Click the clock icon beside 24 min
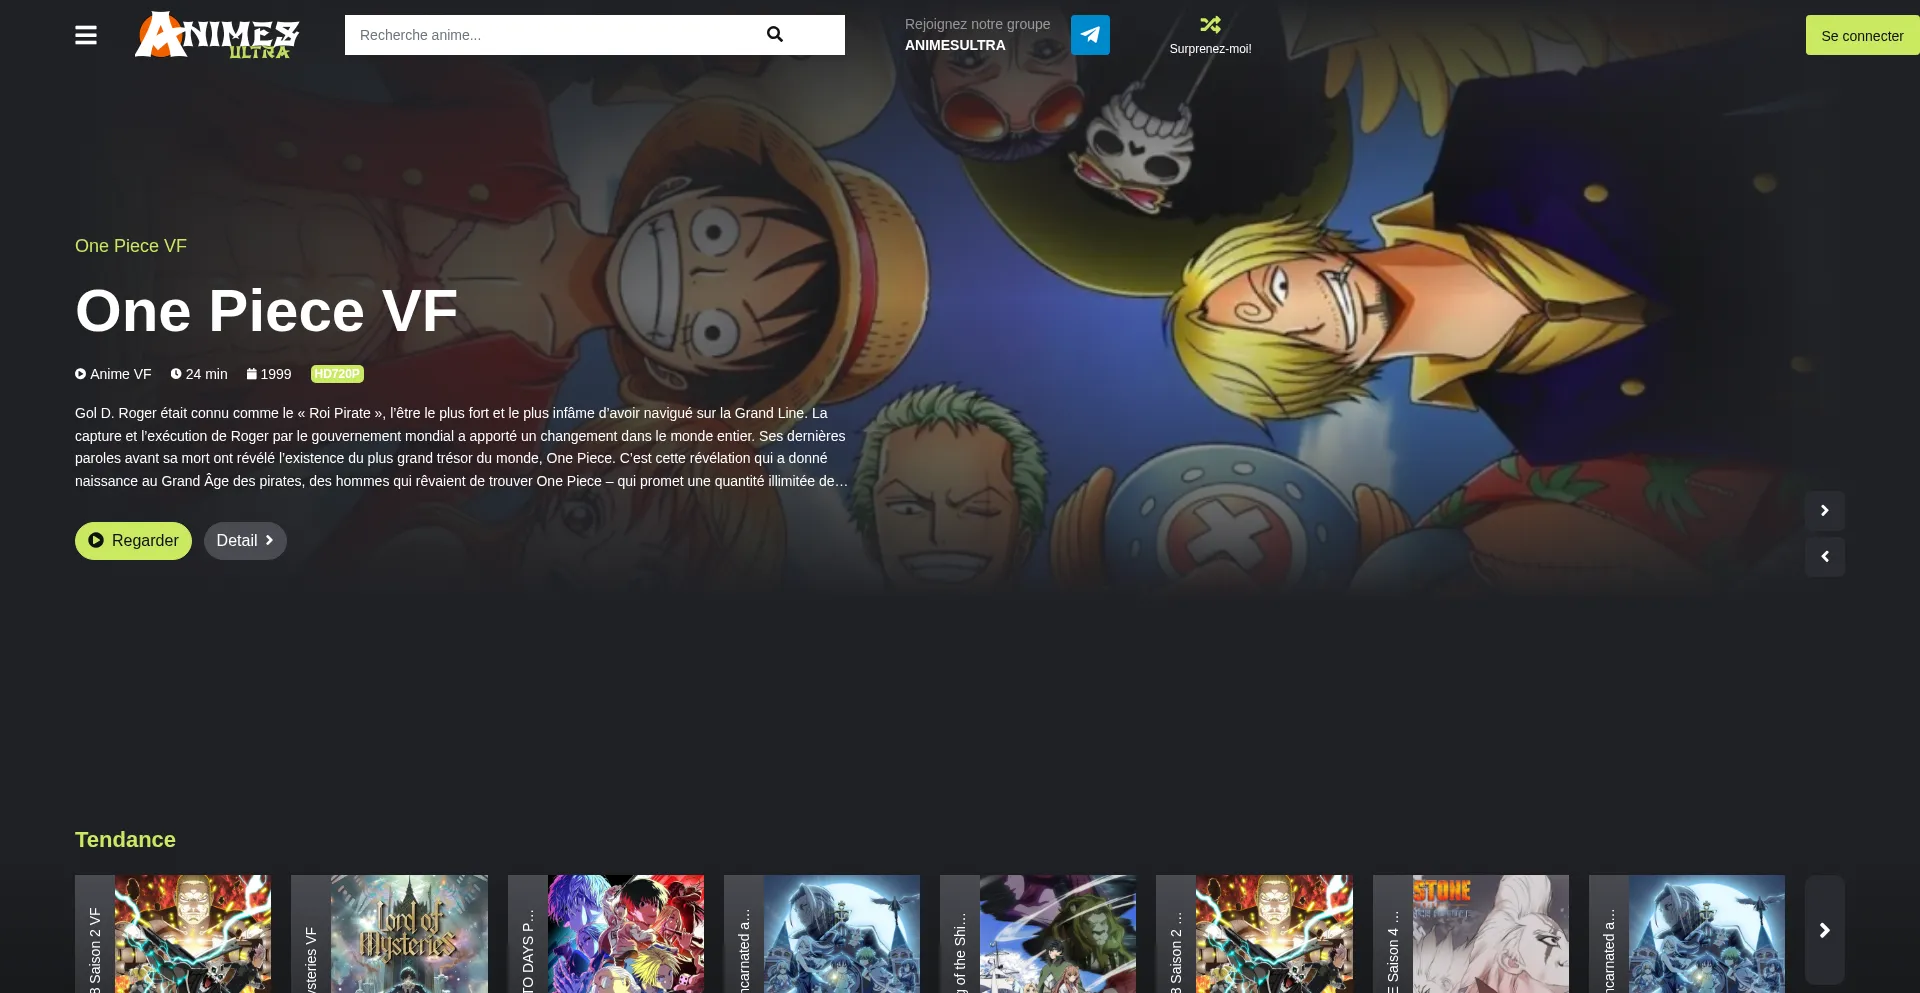The width and height of the screenshot is (1920, 993). (x=175, y=374)
